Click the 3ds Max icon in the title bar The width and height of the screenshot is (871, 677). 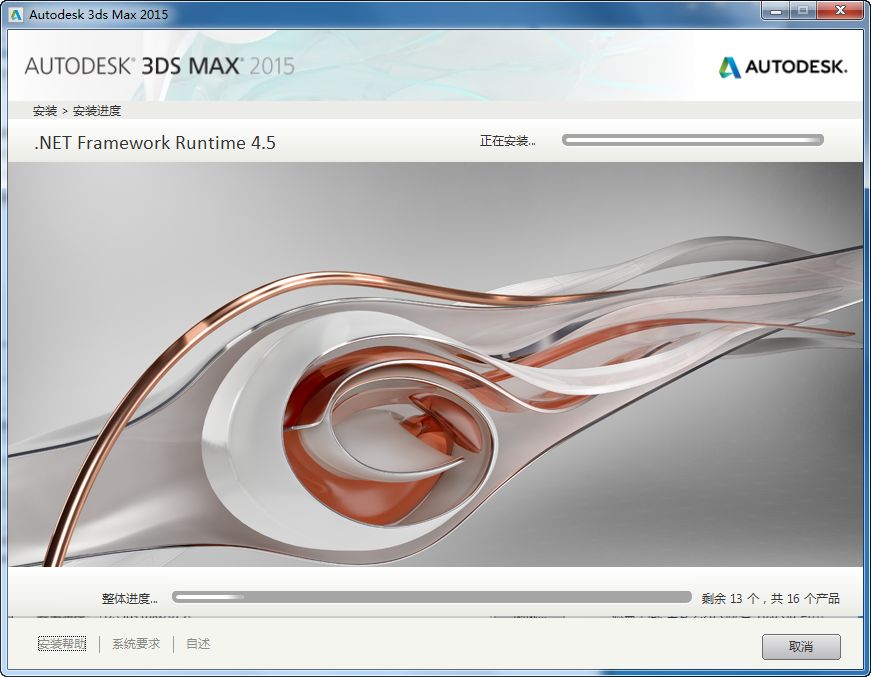(x=15, y=13)
